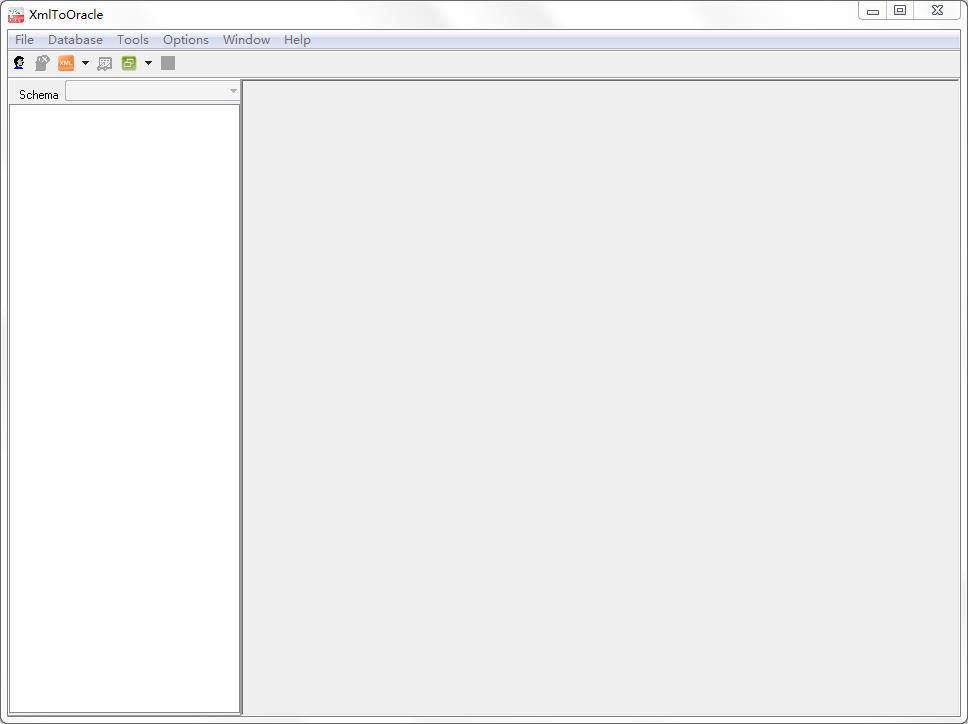The image size is (968, 724).
Task: Open the Tools menu
Action: pos(132,40)
